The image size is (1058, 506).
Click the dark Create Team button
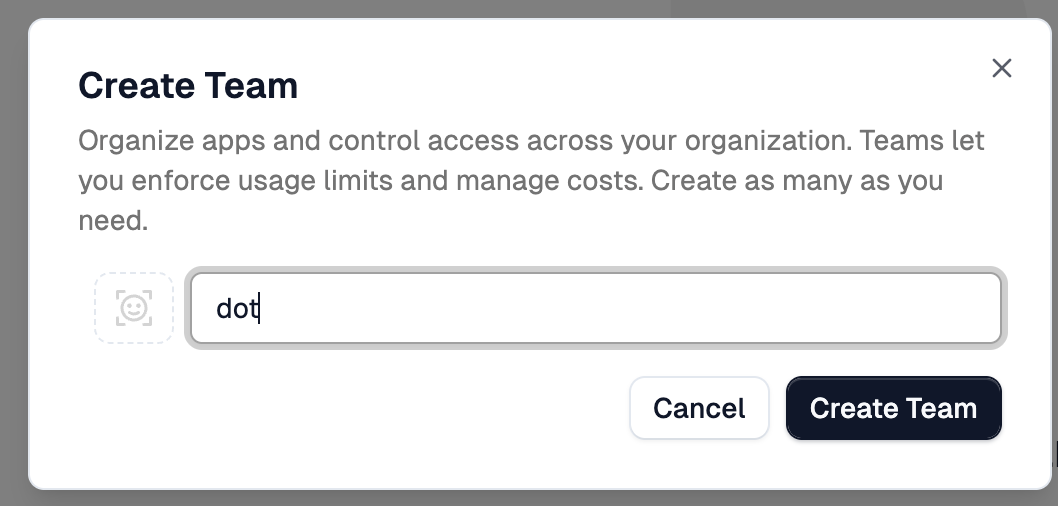coord(893,408)
